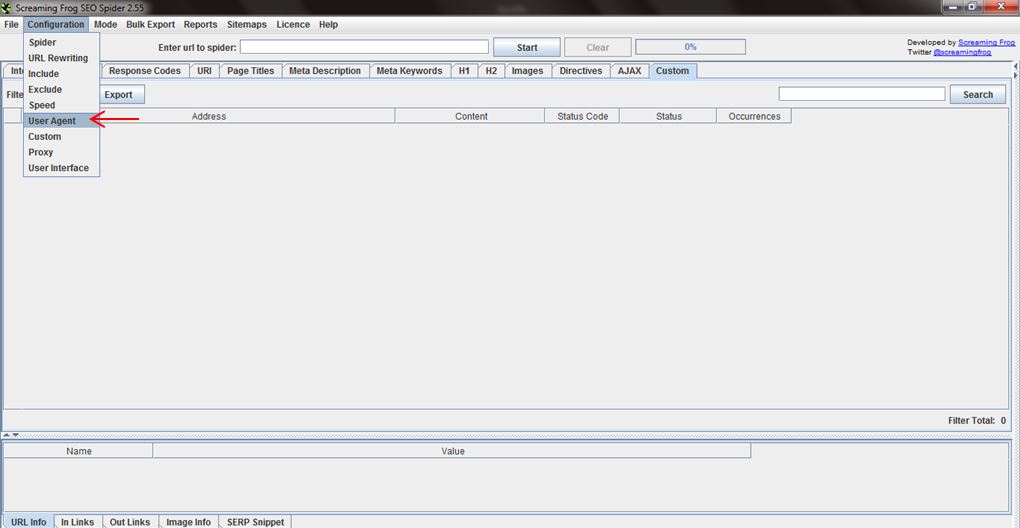The height and width of the screenshot is (528, 1020).
Task: Sort by the Content column header
Action: (471, 116)
